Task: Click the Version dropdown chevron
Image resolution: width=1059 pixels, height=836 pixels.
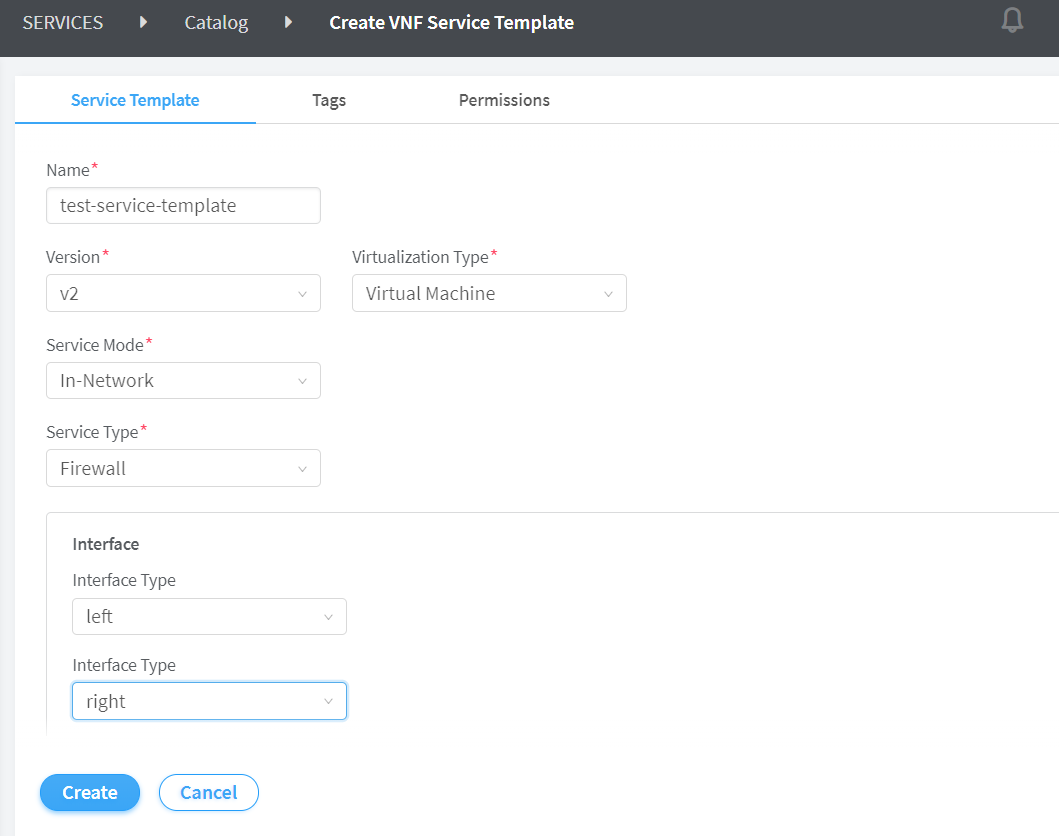Action: (302, 294)
